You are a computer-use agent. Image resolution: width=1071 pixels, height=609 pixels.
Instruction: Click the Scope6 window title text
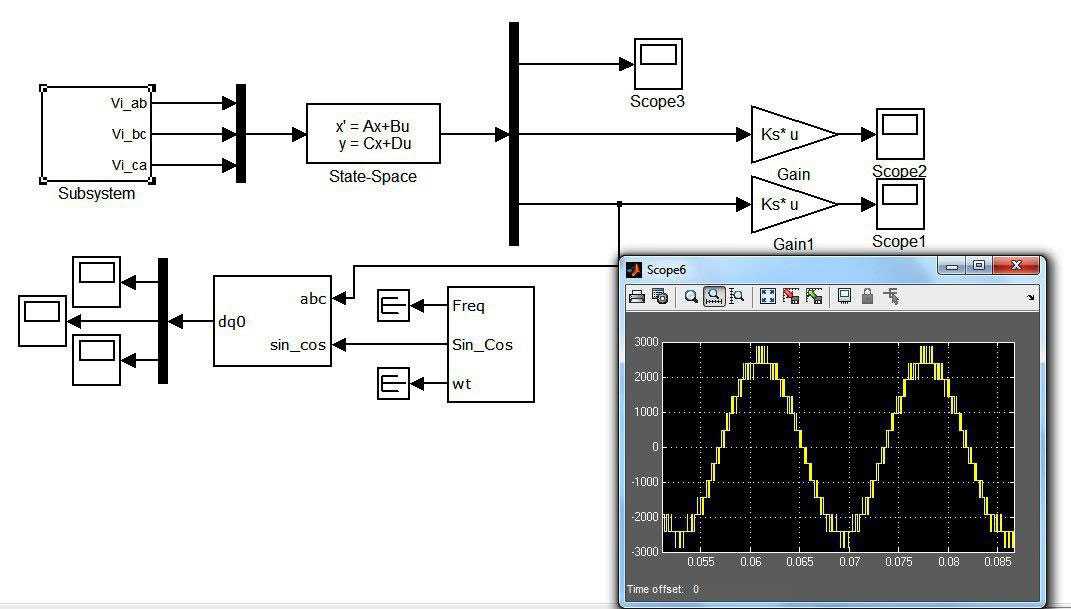[666, 270]
